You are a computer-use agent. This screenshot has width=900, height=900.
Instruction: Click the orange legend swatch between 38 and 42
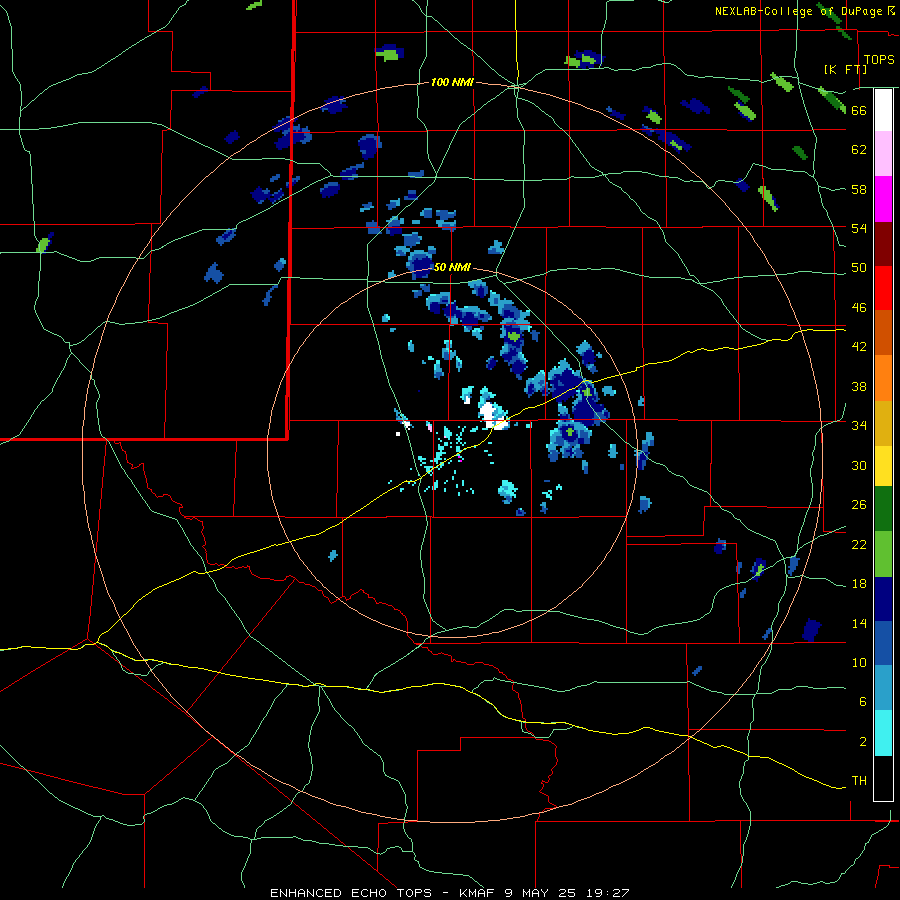click(883, 378)
